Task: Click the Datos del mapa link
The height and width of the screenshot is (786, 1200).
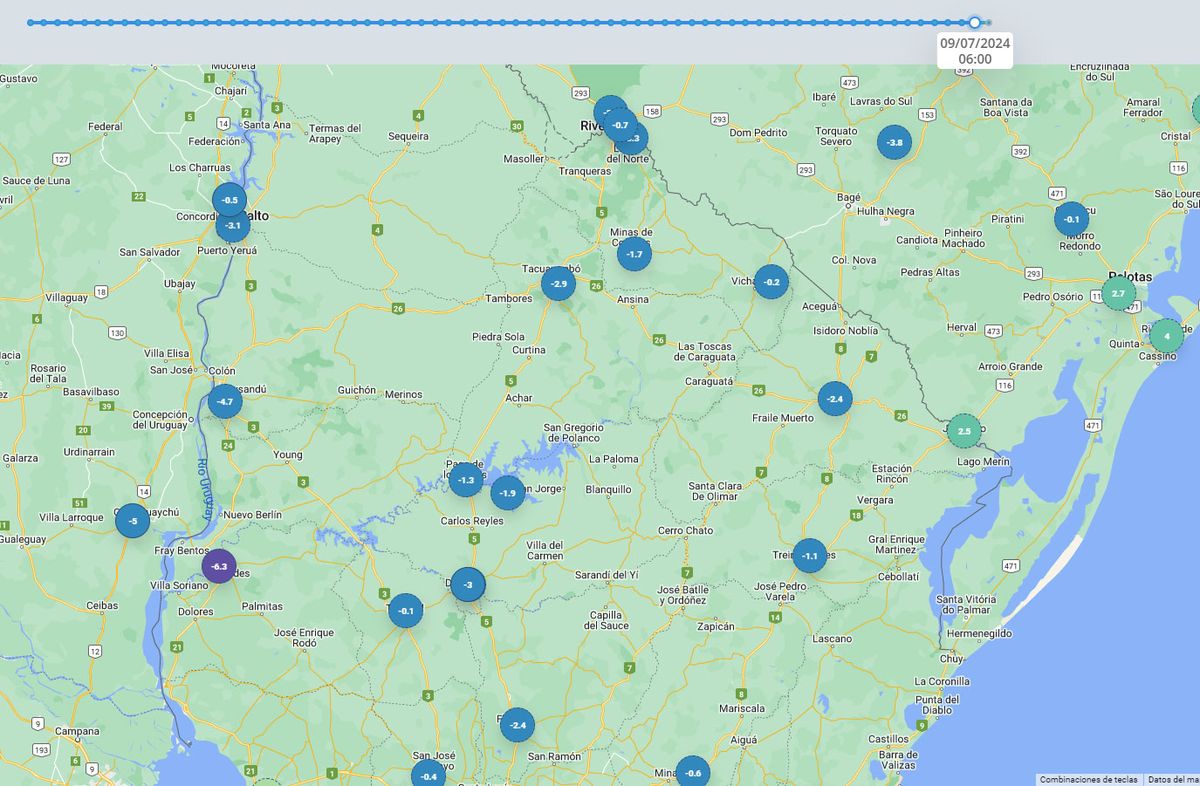Action: coord(1172,779)
